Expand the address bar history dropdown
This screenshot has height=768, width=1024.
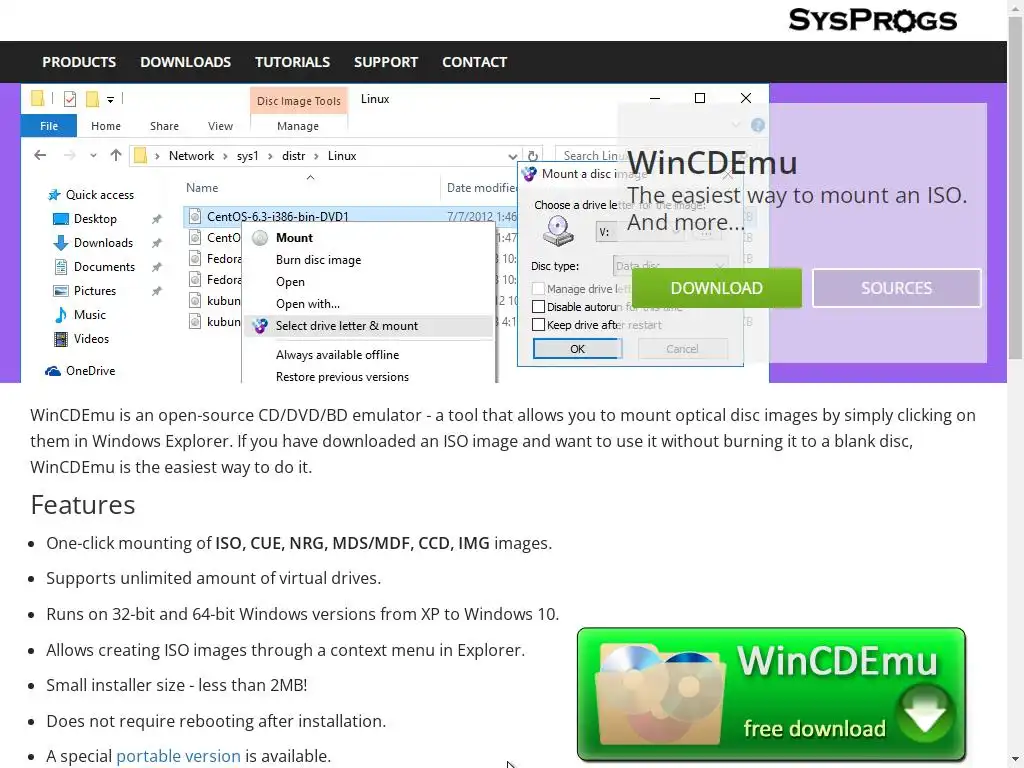[513, 156]
